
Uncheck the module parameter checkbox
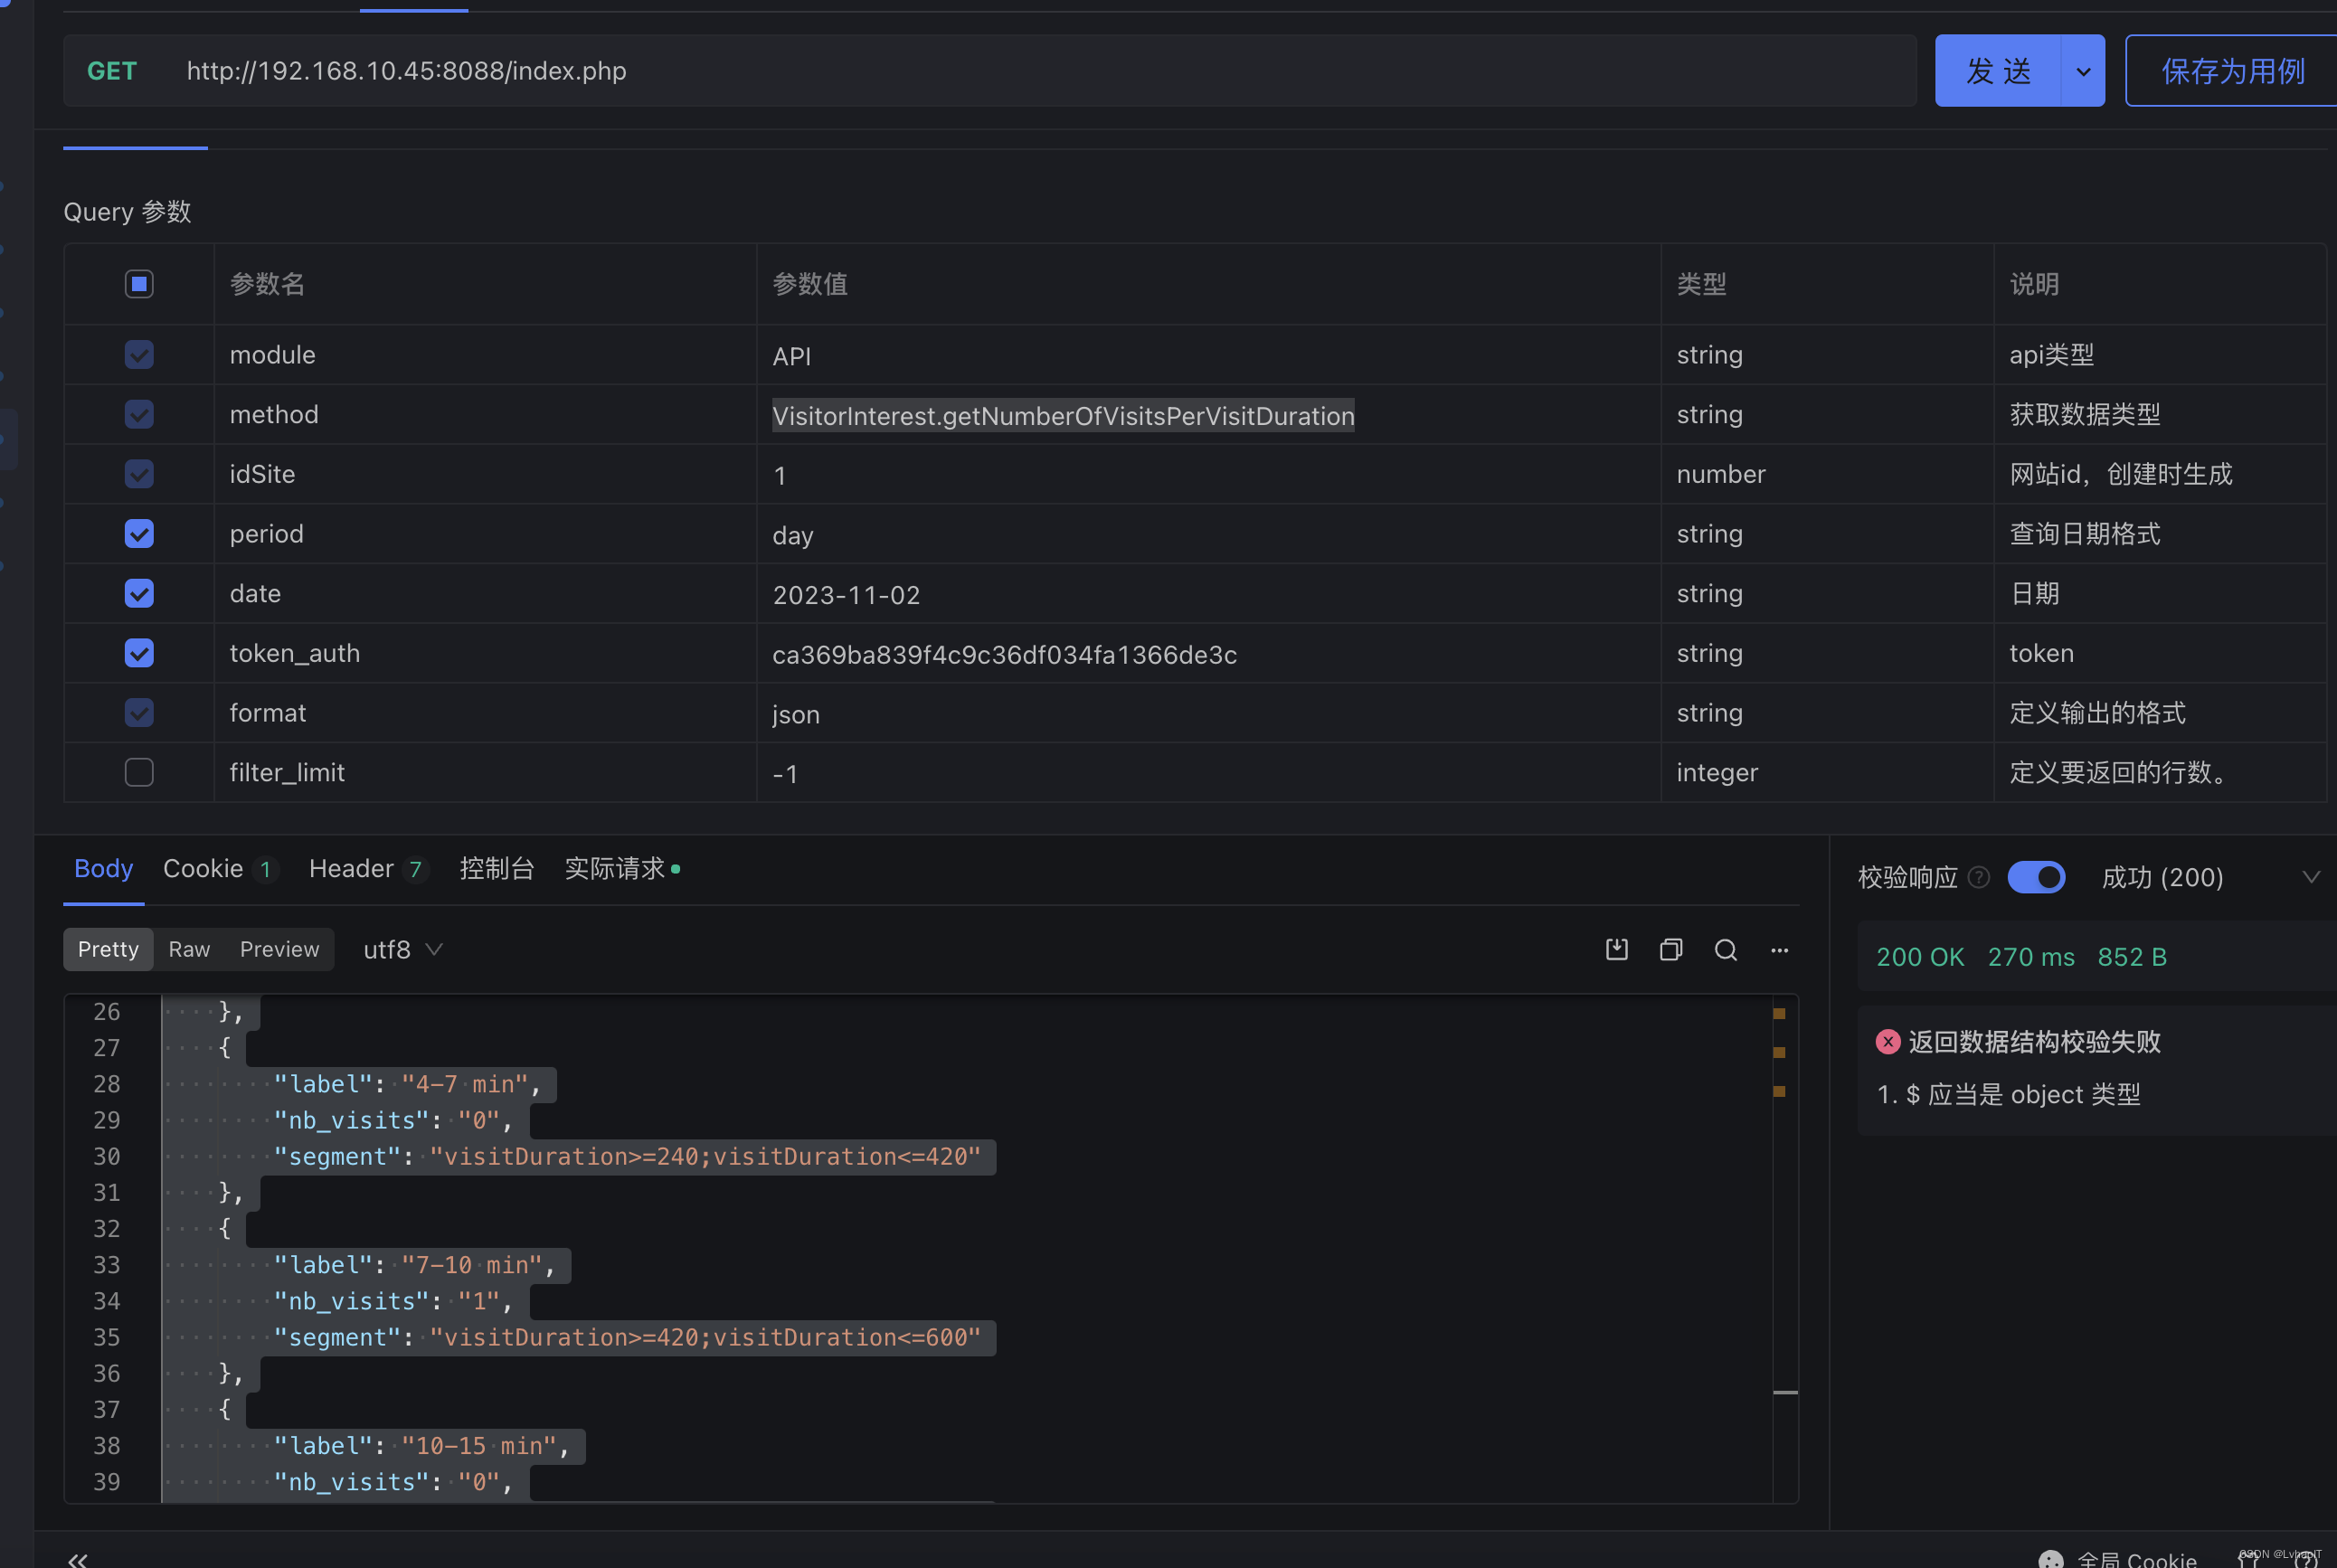[x=139, y=354]
